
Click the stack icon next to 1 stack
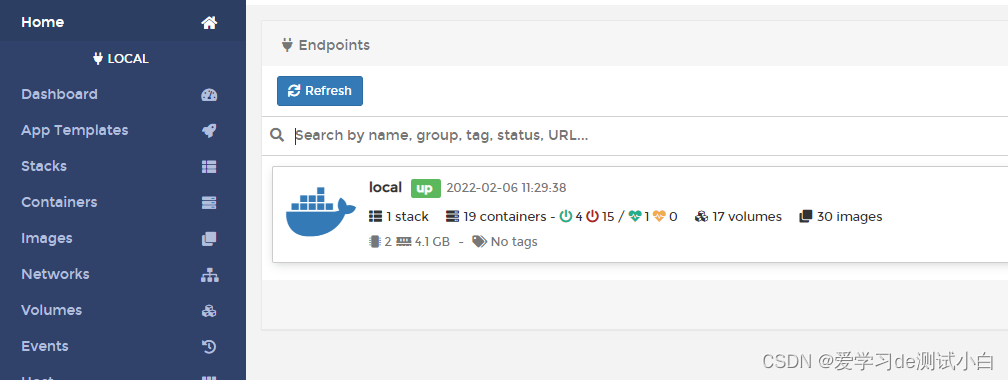coord(375,217)
